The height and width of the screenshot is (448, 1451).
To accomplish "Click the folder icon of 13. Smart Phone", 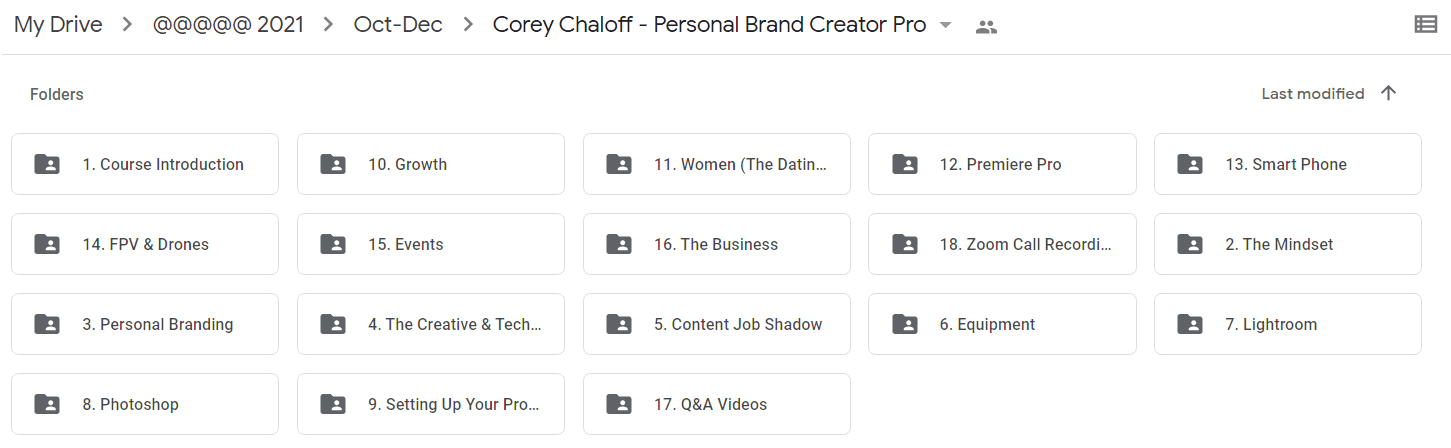I will click(1189, 164).
